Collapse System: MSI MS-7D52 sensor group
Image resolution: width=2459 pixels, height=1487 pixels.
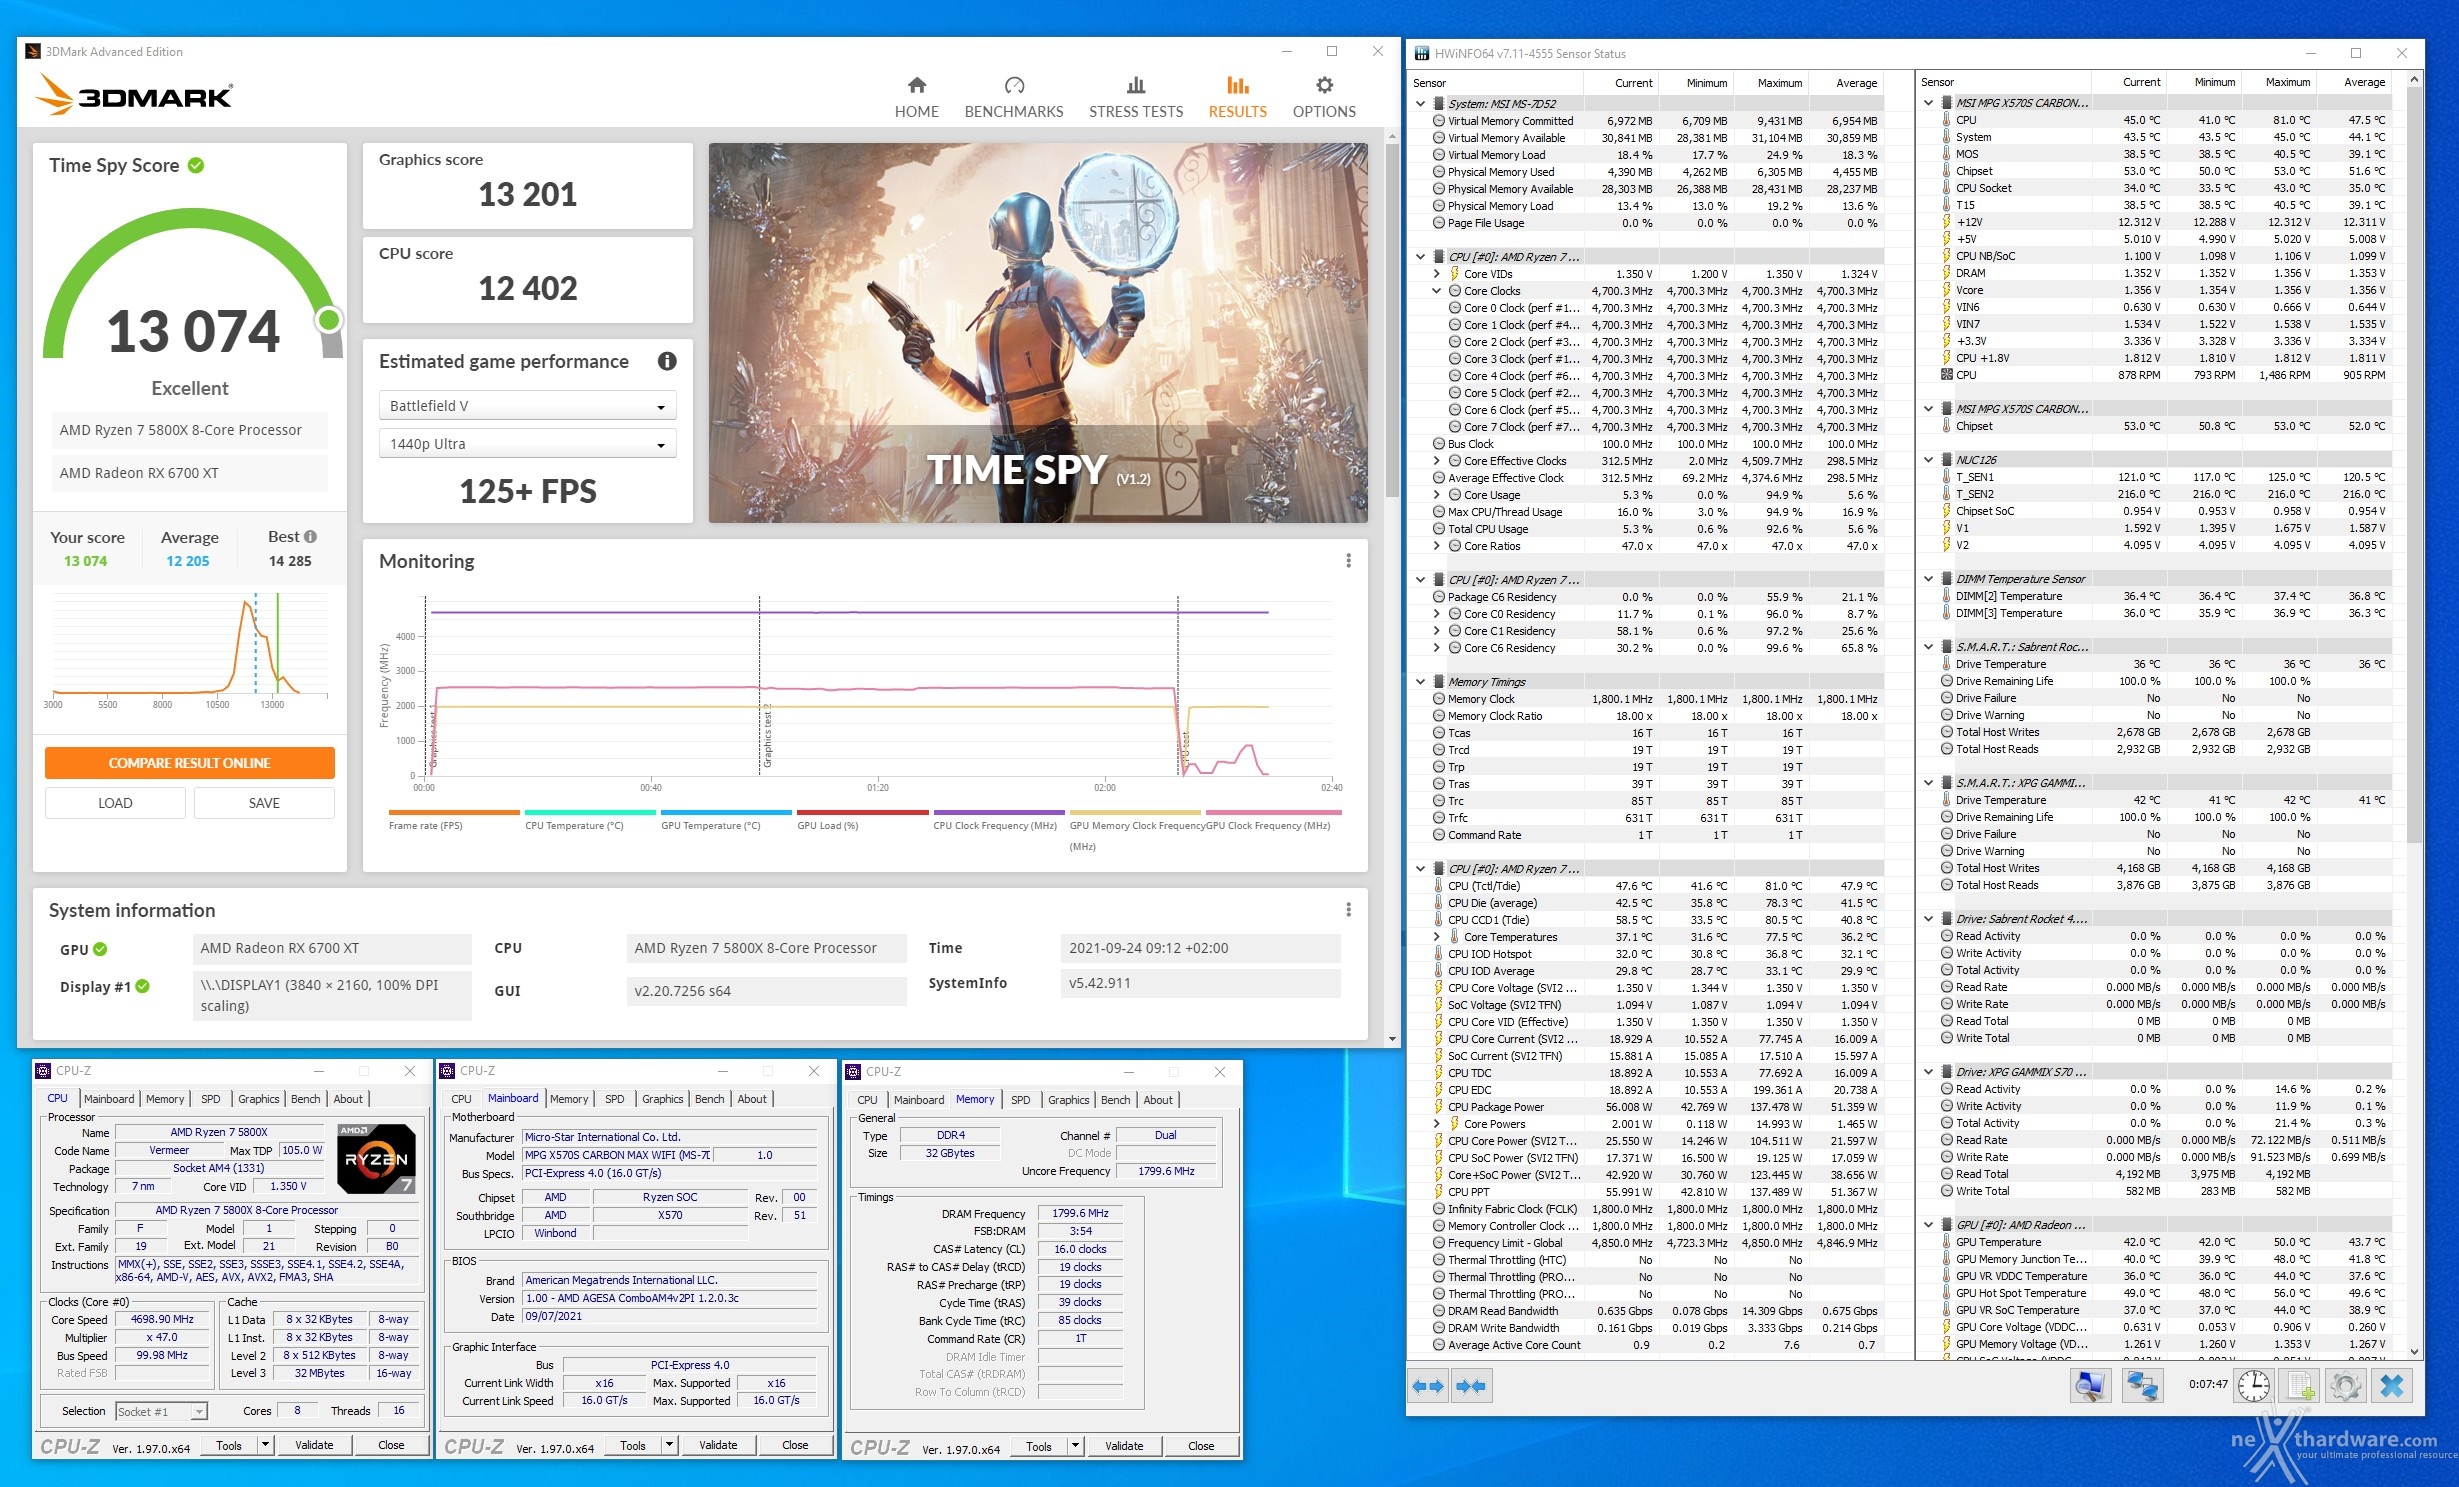[1420, 103]
